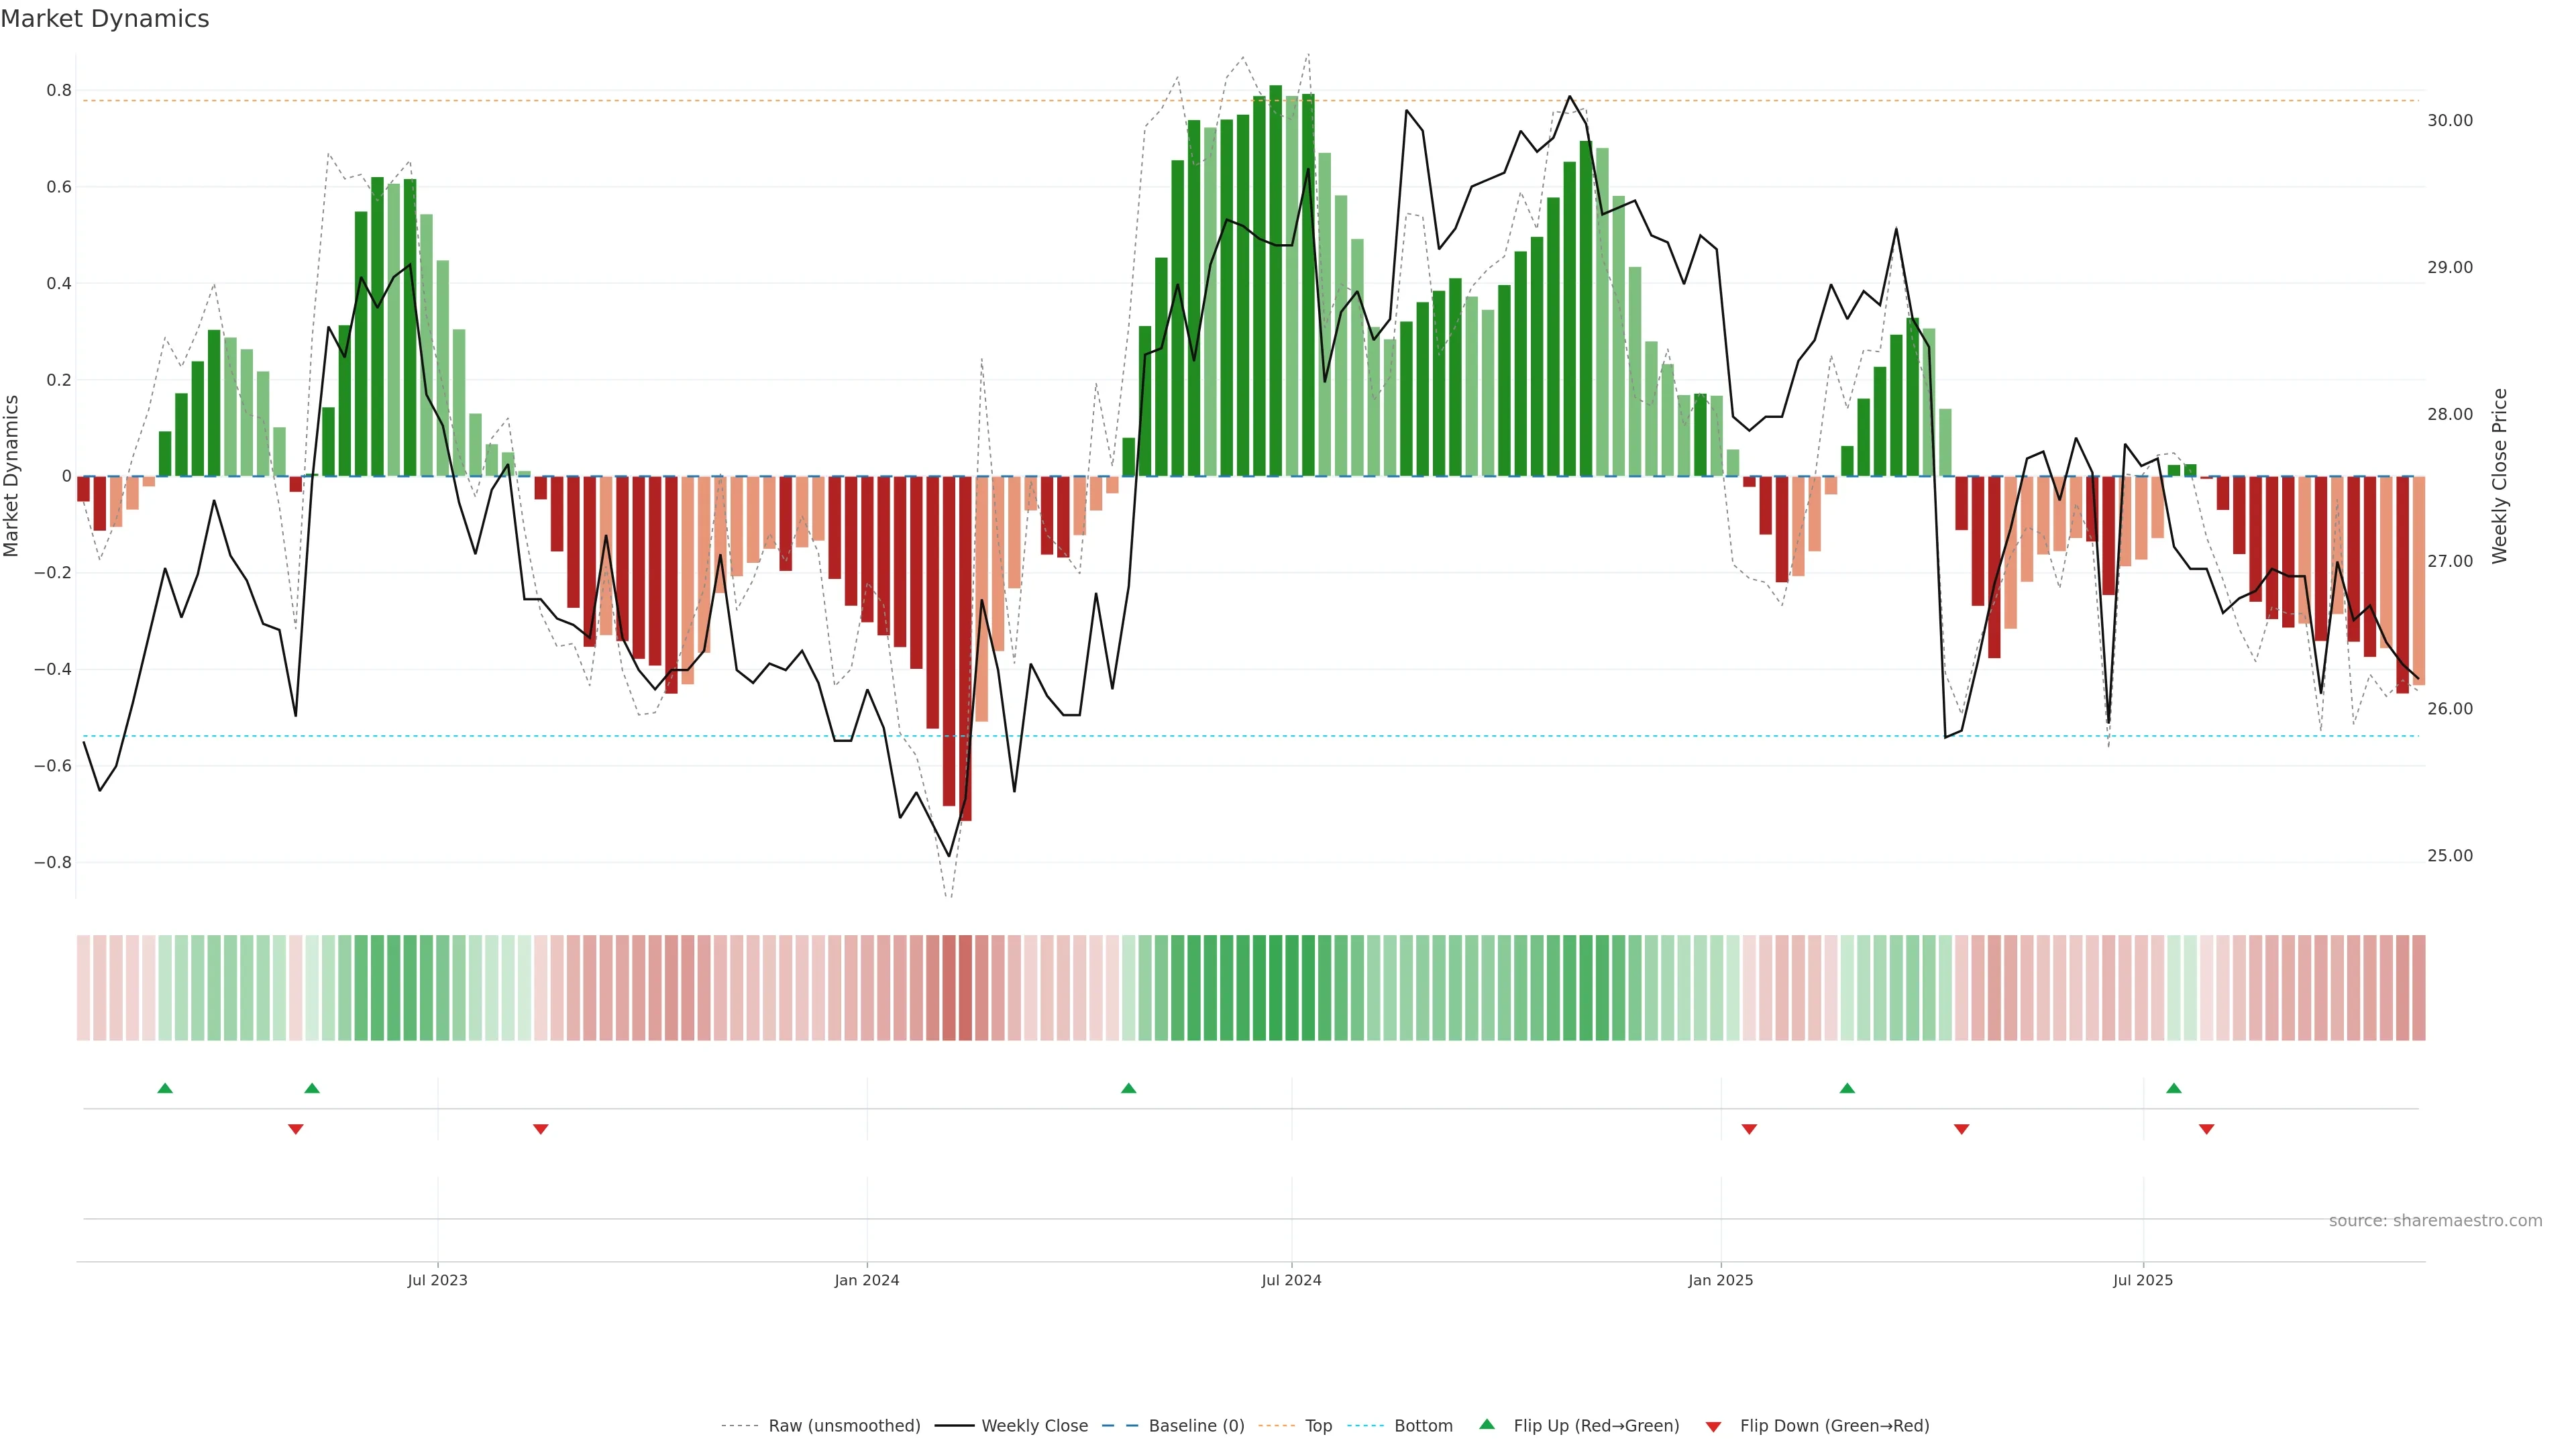Toggle the Baseline (0) legend entry

(x=1196, y=1426)
